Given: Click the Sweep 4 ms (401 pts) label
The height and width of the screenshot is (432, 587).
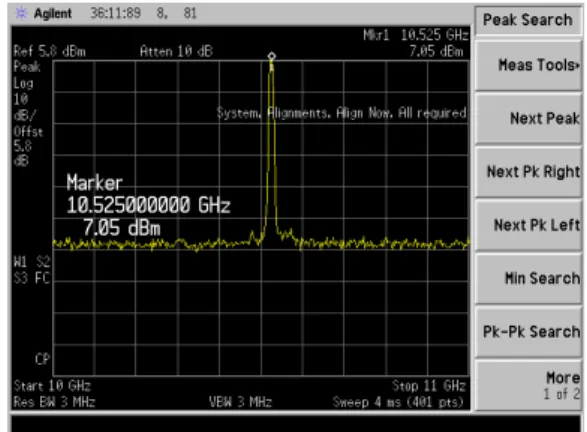Looking at the screenshot, I should [x=398, y=402].
